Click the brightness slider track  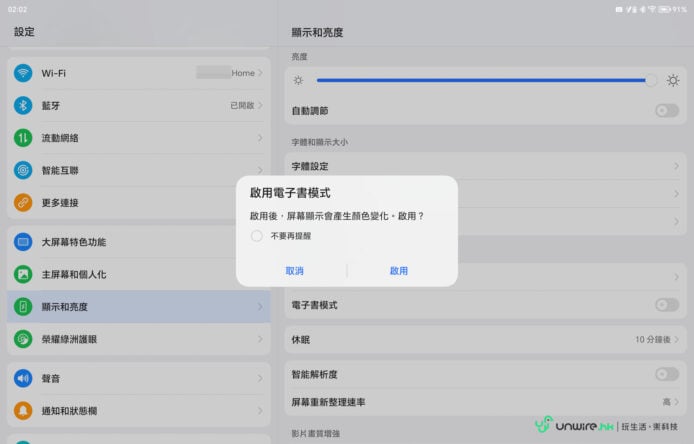click(480, 80)
